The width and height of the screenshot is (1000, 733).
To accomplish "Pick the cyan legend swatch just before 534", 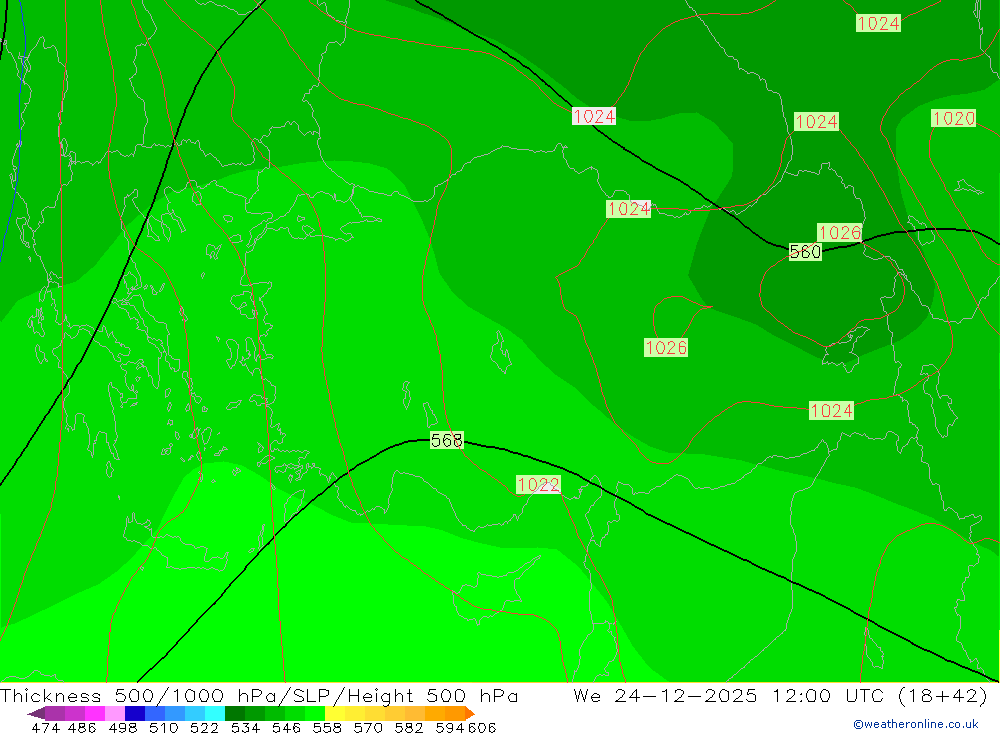I will point(215,713).
